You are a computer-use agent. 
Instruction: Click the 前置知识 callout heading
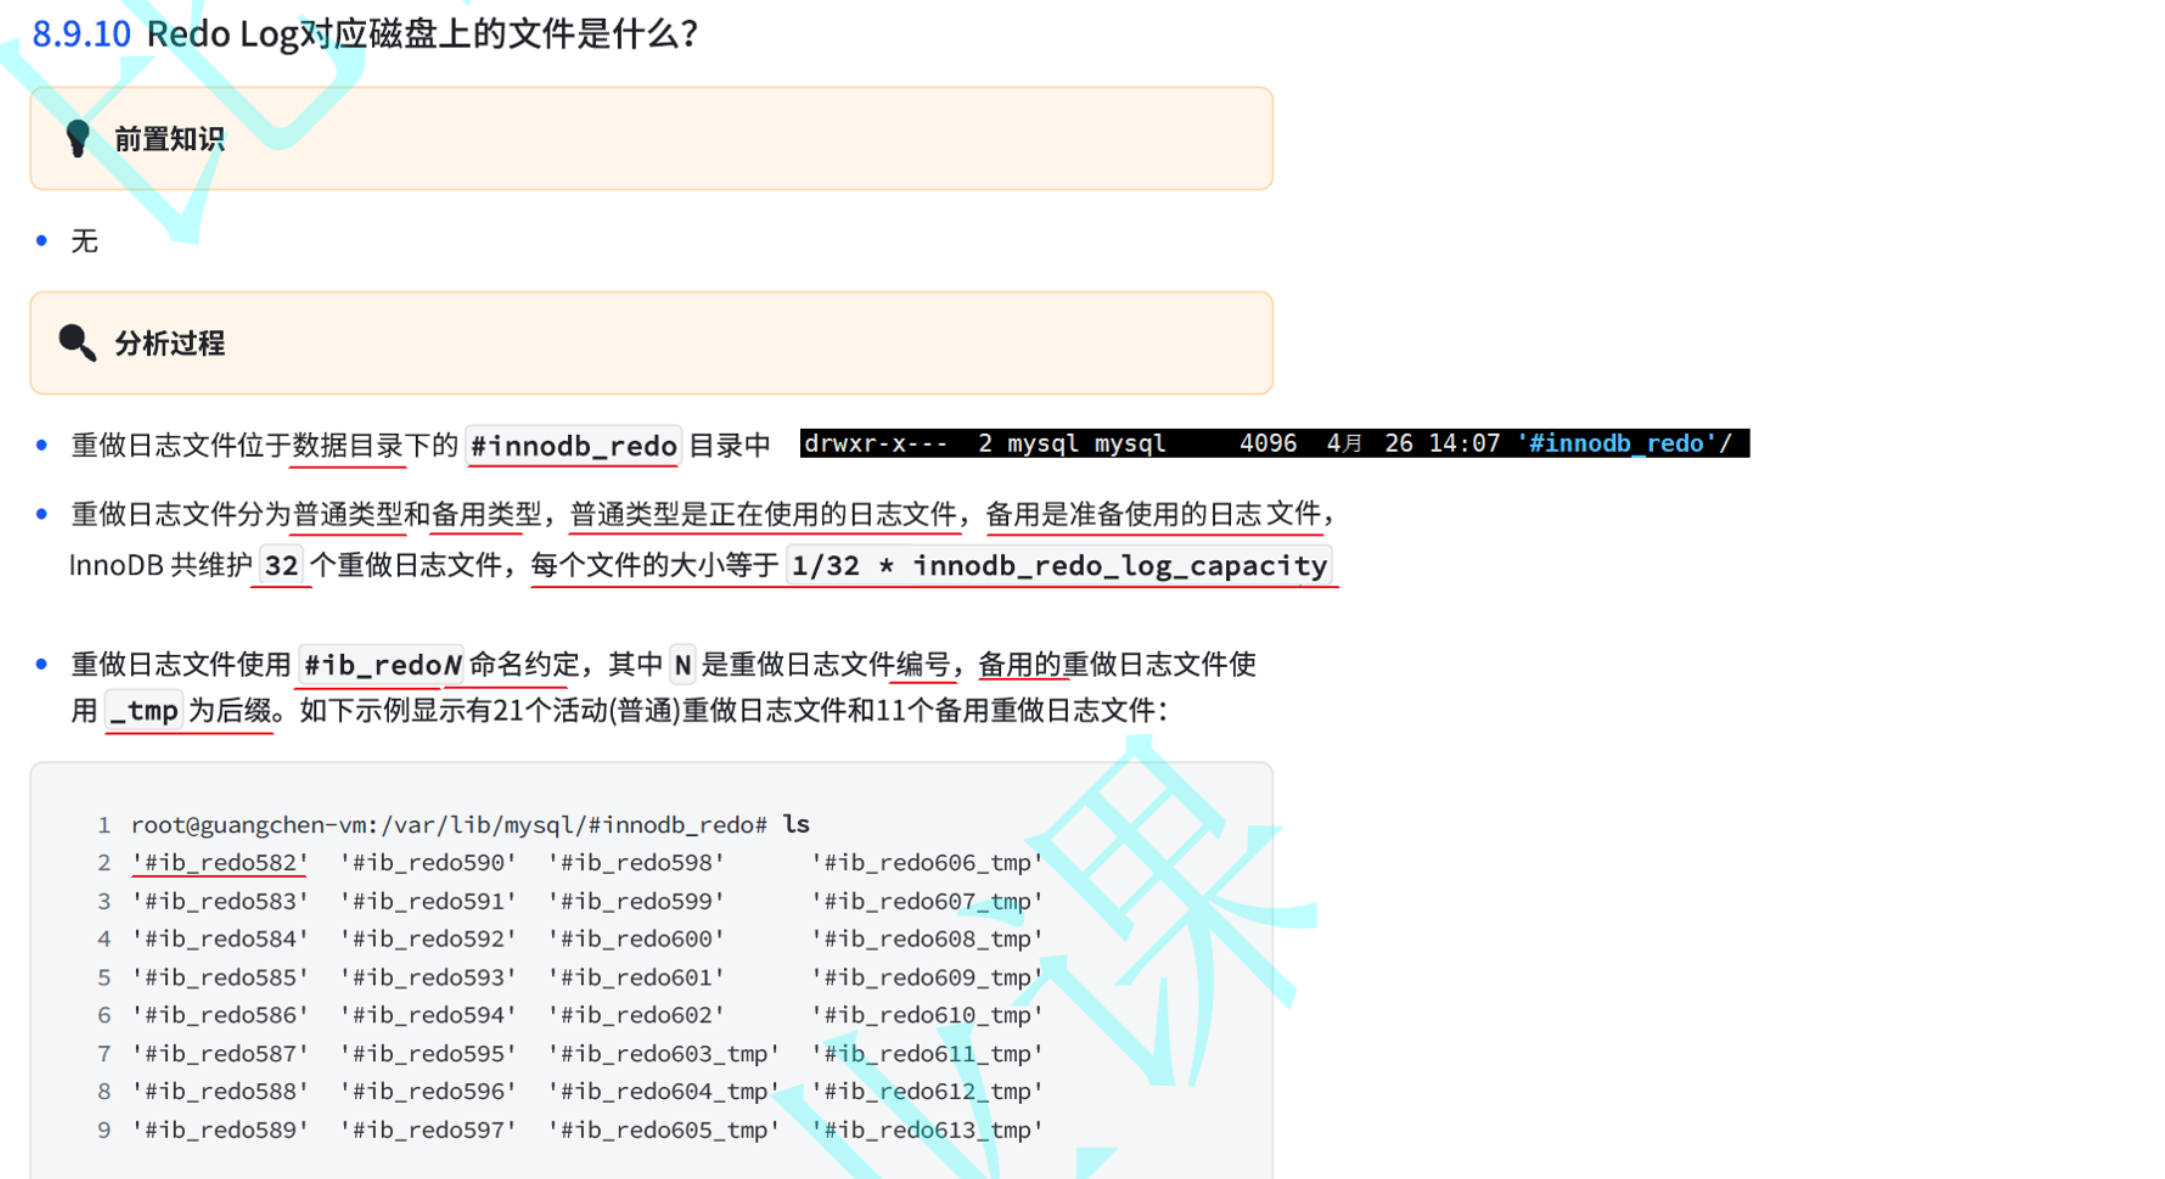coord(169,139)
